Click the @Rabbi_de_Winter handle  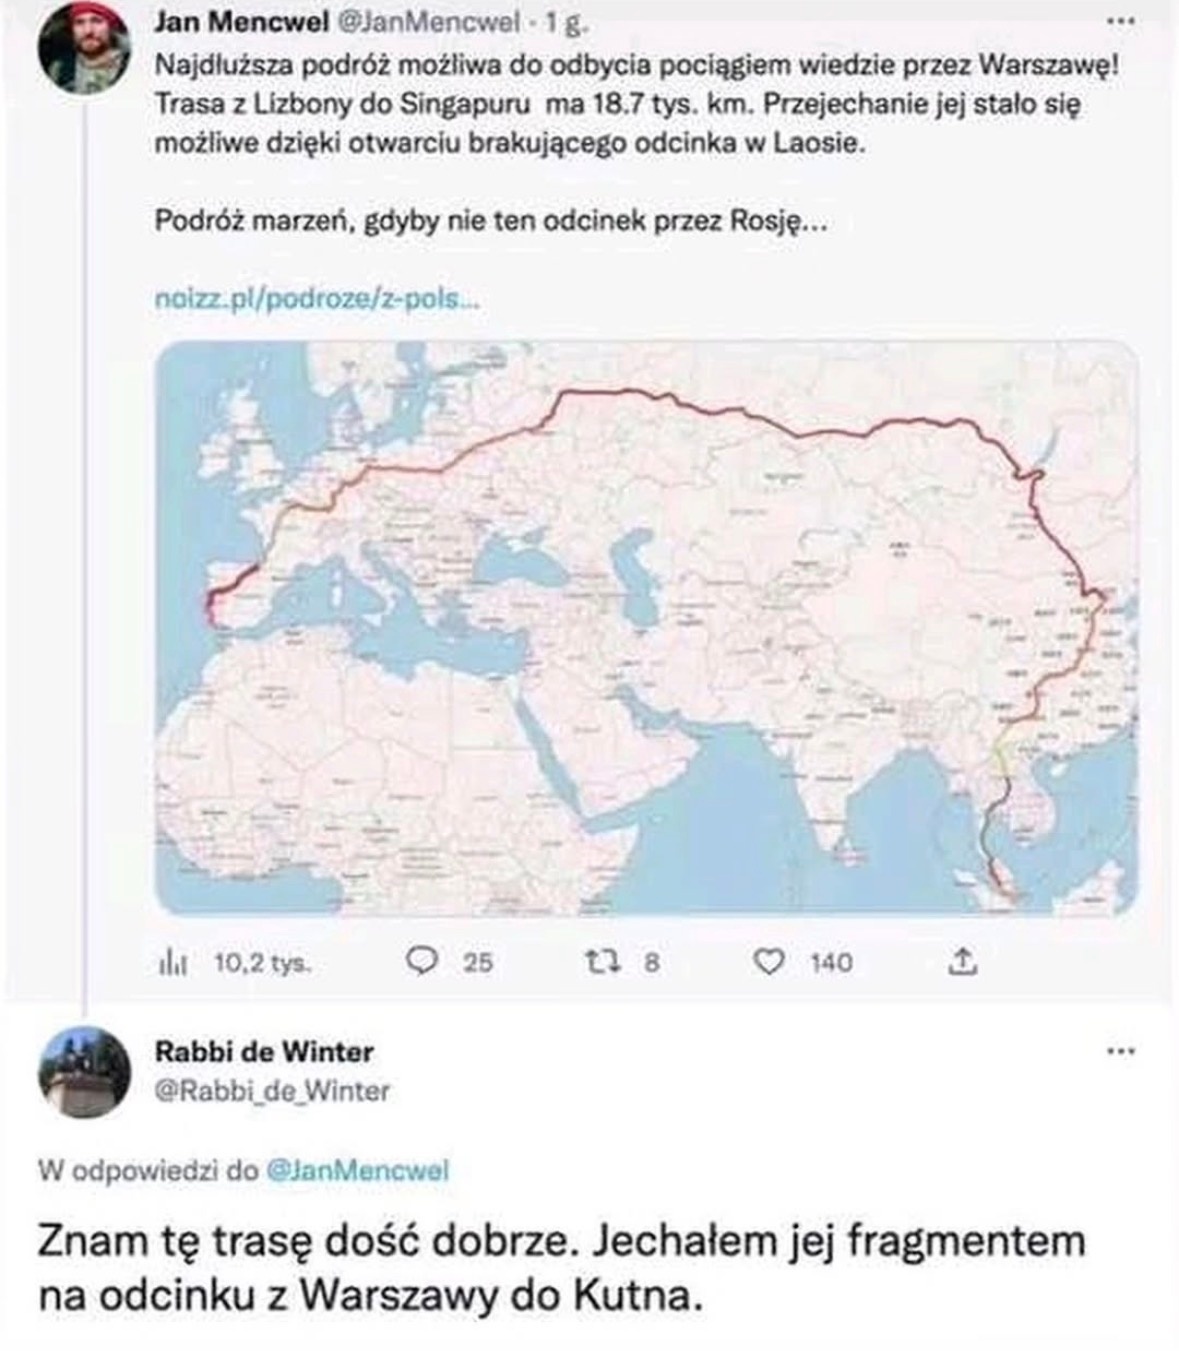click(x=272, y=1090)
